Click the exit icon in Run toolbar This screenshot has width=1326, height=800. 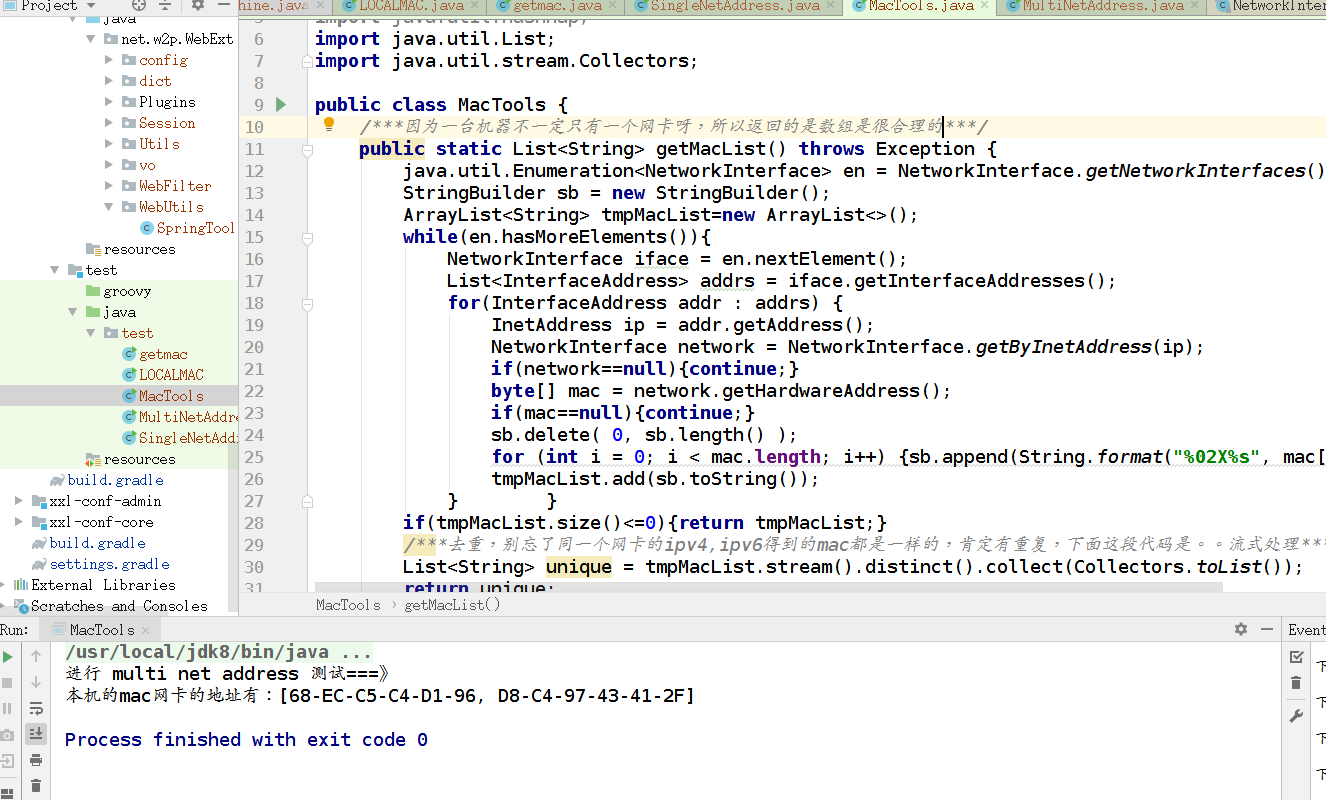(x=8, y=761)
